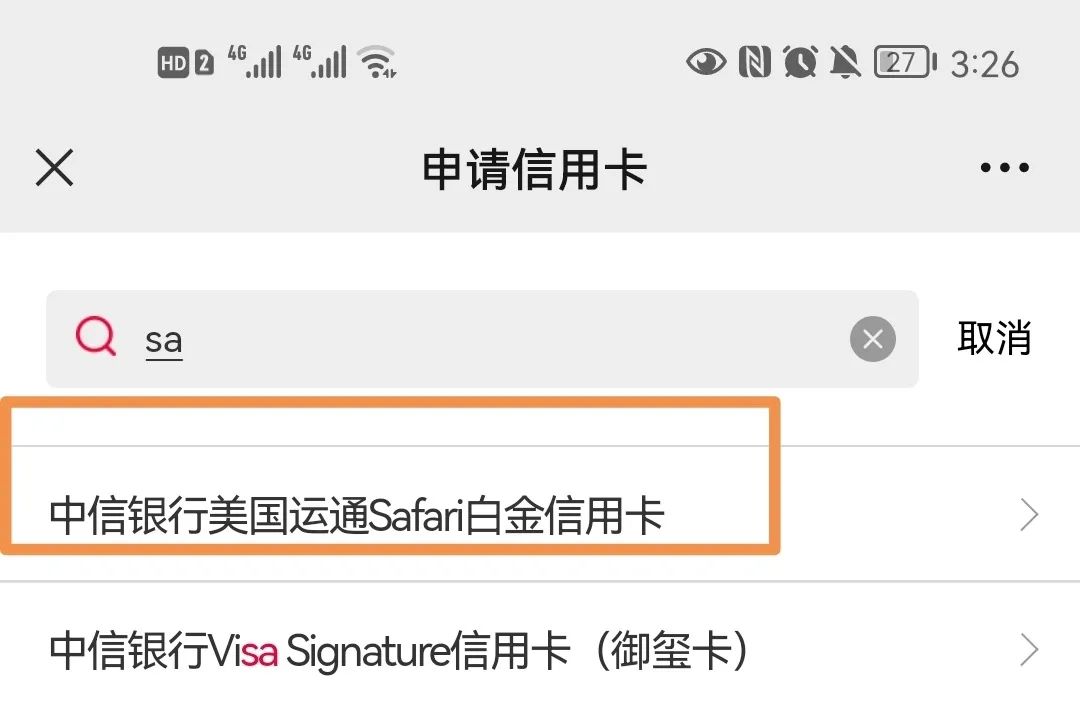Open the Visa Signature row chevron arrow
This screenshot has width=1080, height=714.
coord(1029,649)
